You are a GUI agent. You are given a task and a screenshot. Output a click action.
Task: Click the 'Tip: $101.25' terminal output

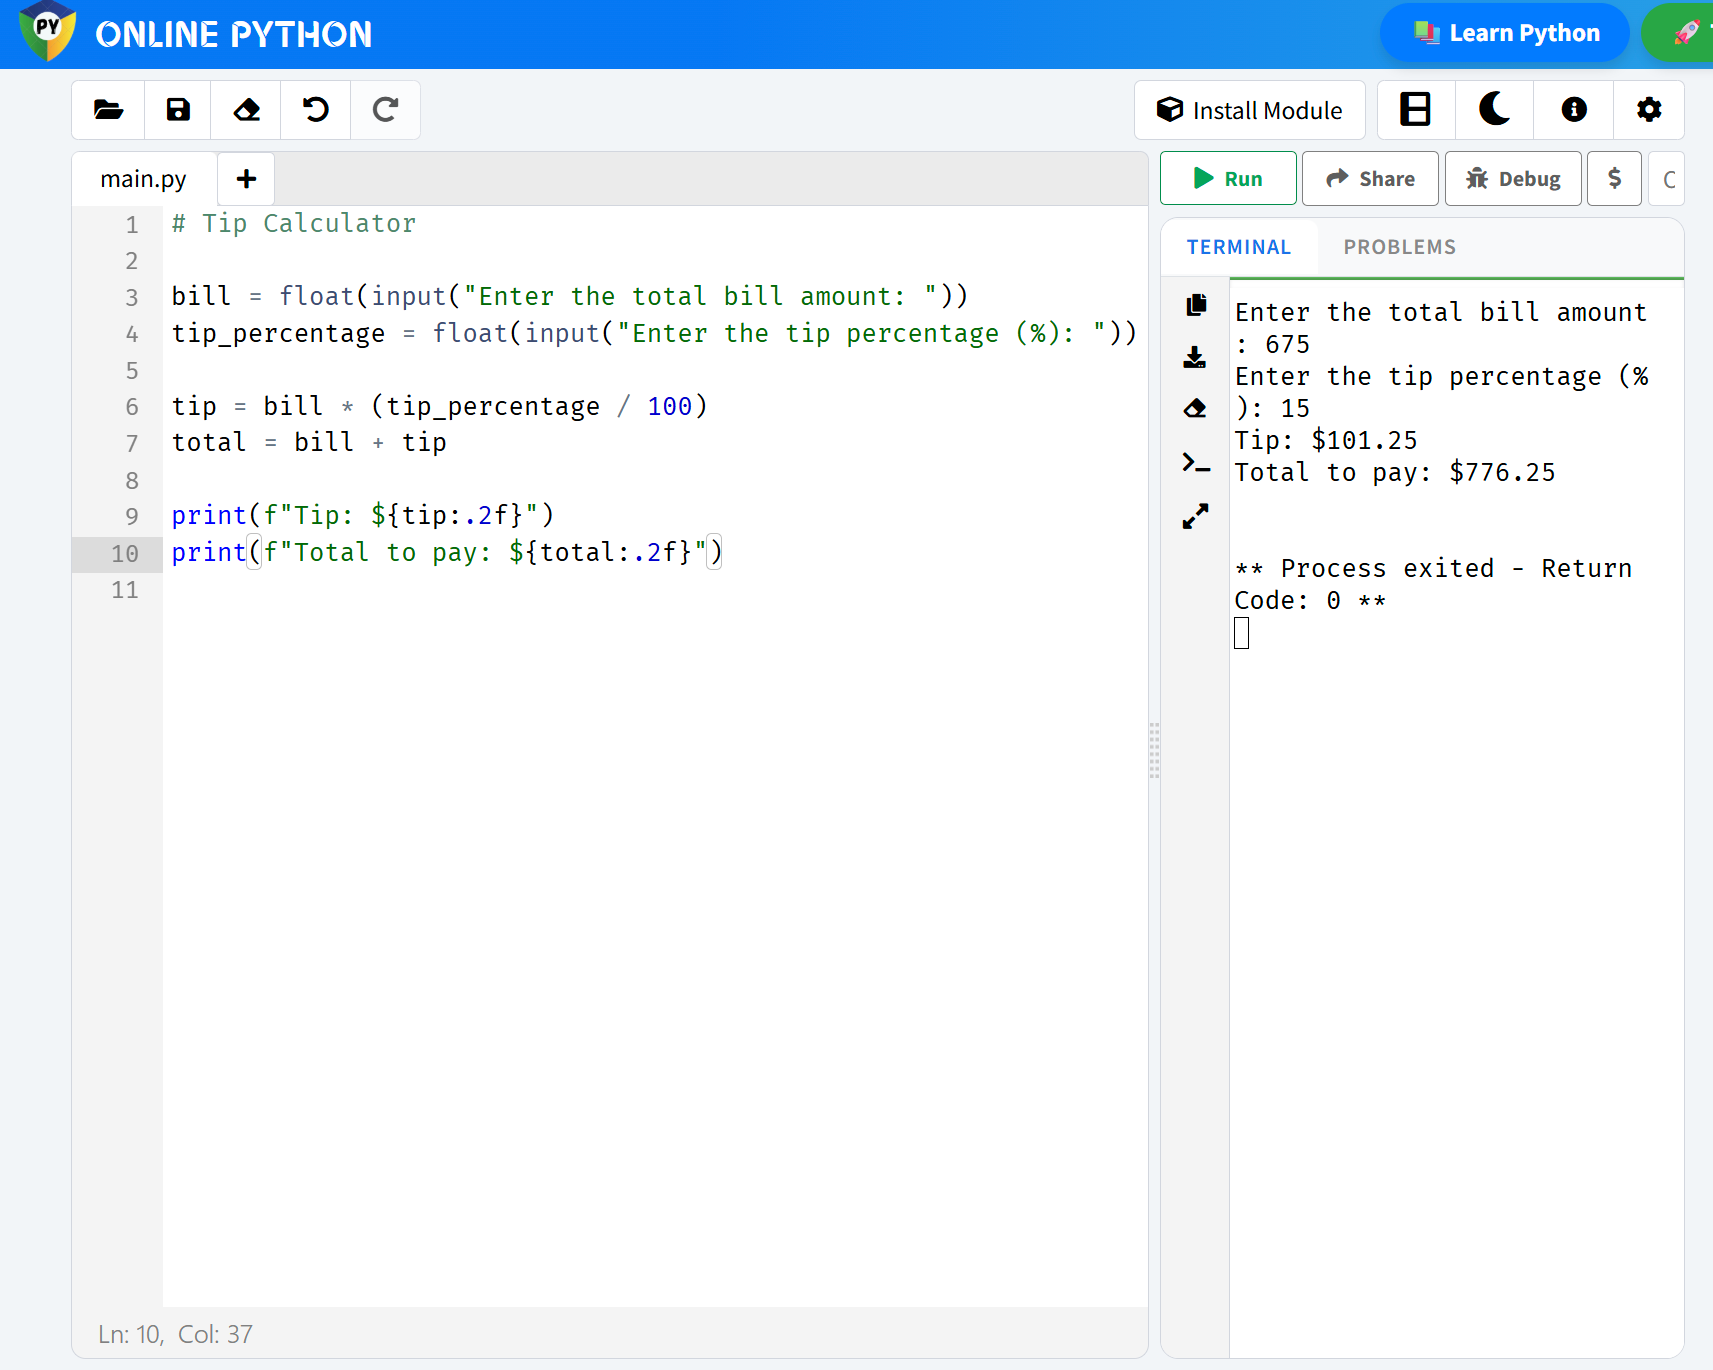[1326, 440]
